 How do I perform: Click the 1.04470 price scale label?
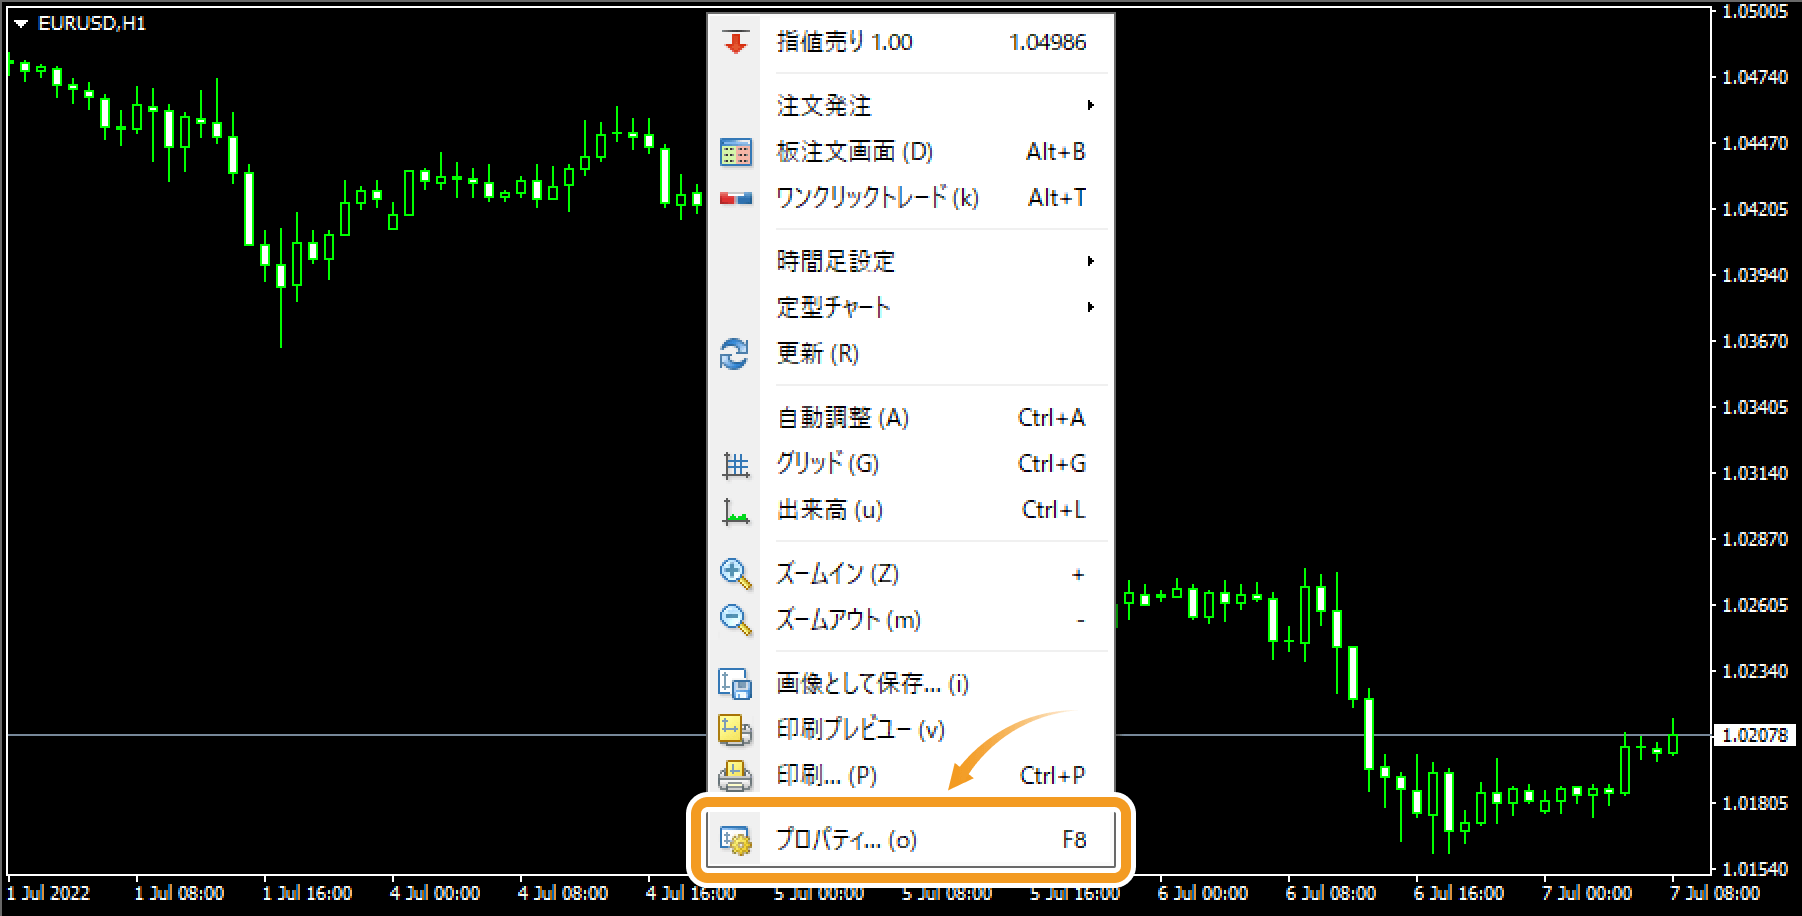(1755, 144)
